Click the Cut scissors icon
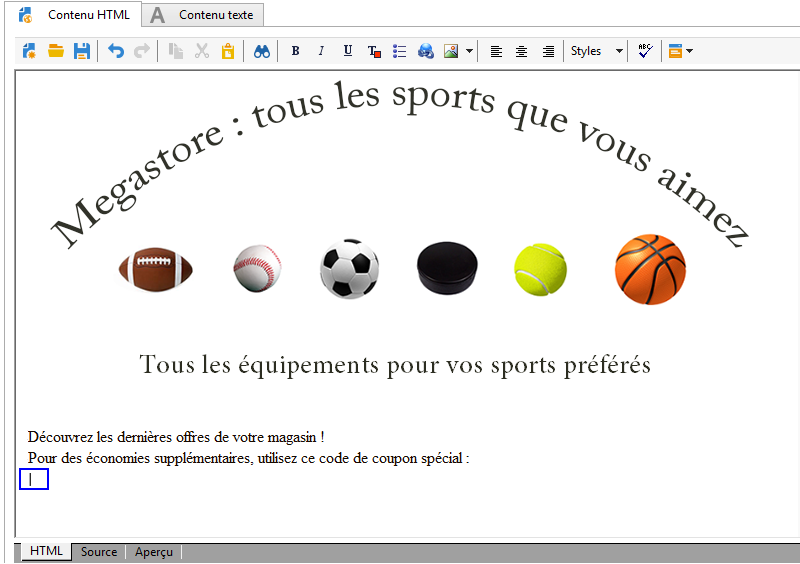The height and width of the screenshot is (564, 800). pyautogui.click(x=202, y=51)
